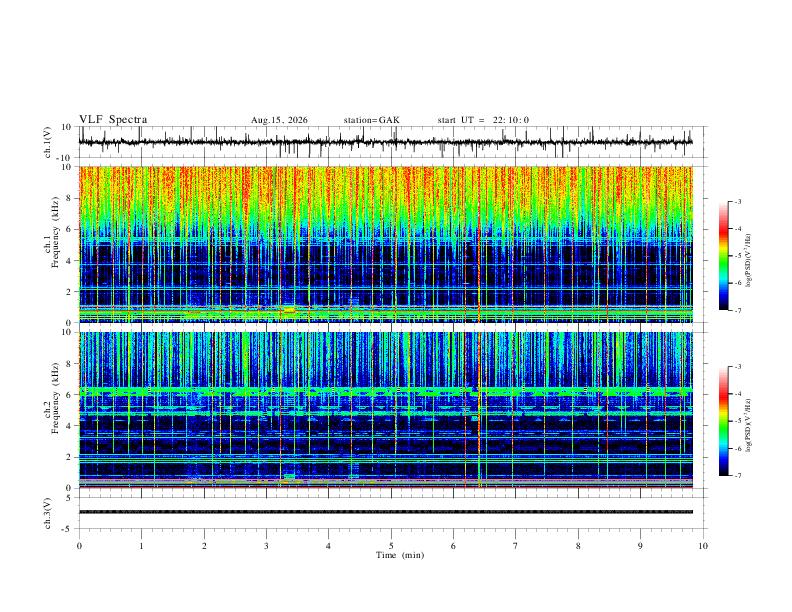Click the ch.1(V) waveform trace

click(x=386, y=142)
